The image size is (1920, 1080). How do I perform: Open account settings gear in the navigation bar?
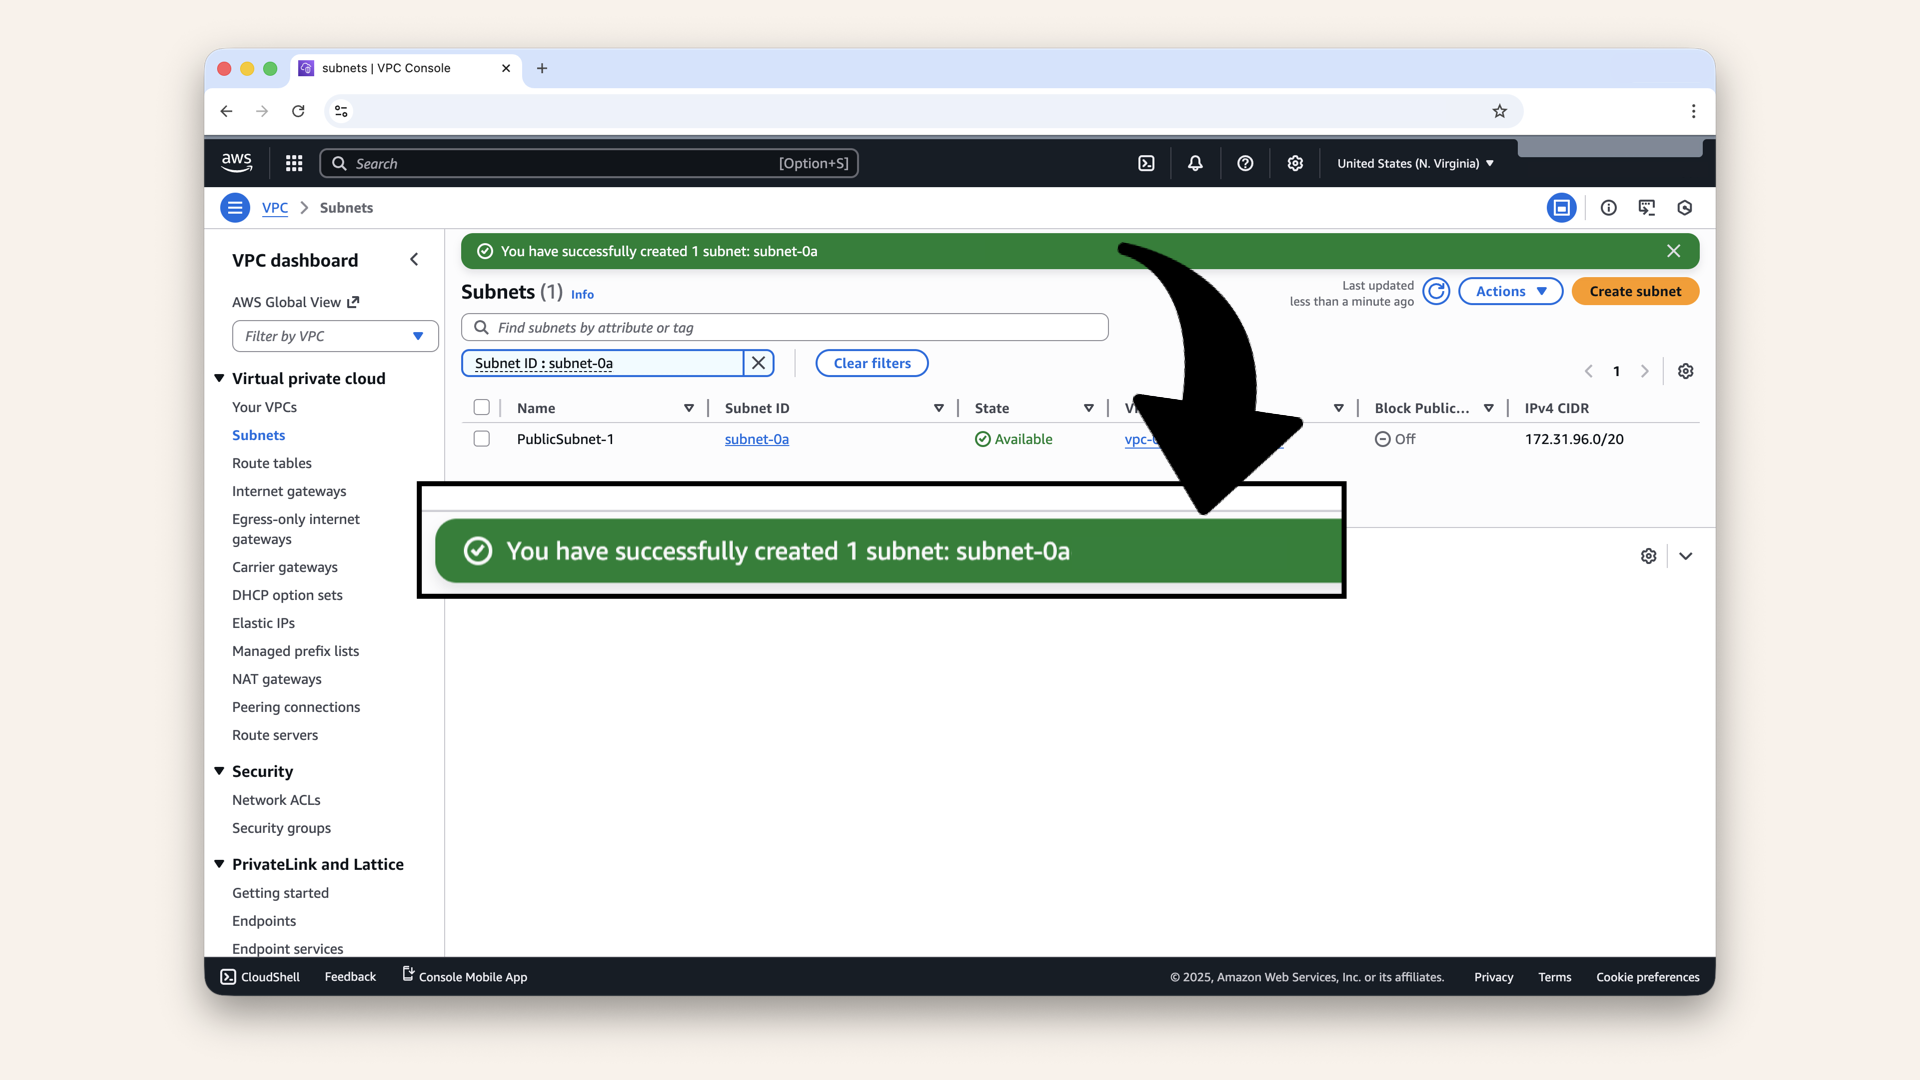(1295, 162)
